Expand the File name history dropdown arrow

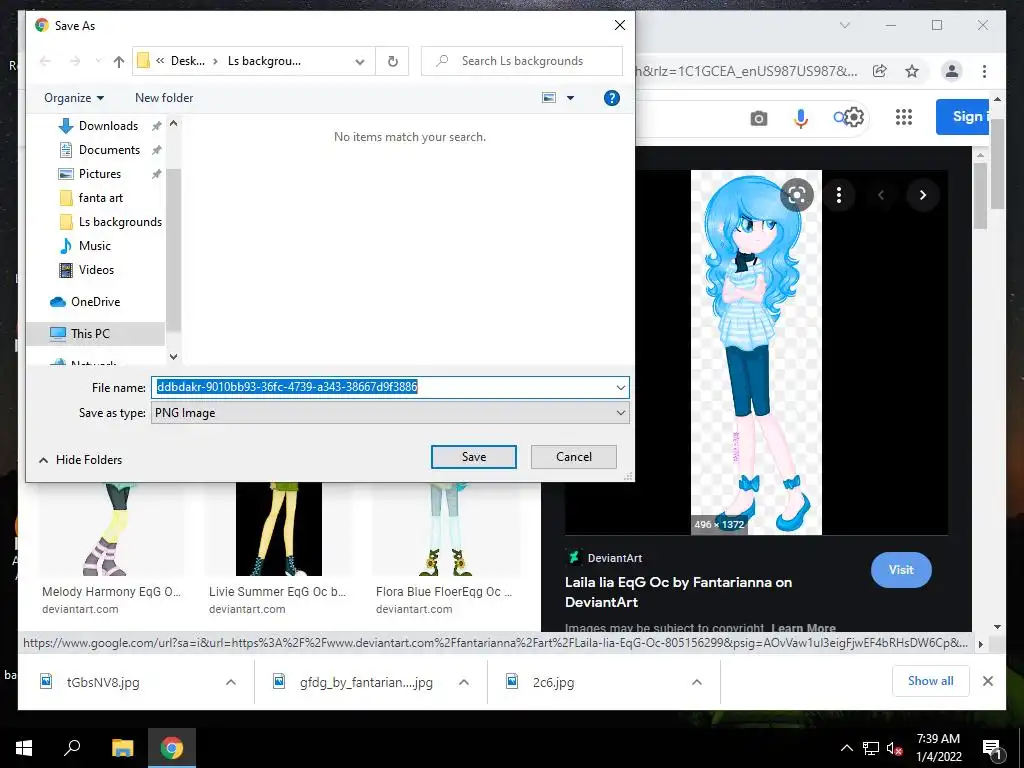point(620,387)
